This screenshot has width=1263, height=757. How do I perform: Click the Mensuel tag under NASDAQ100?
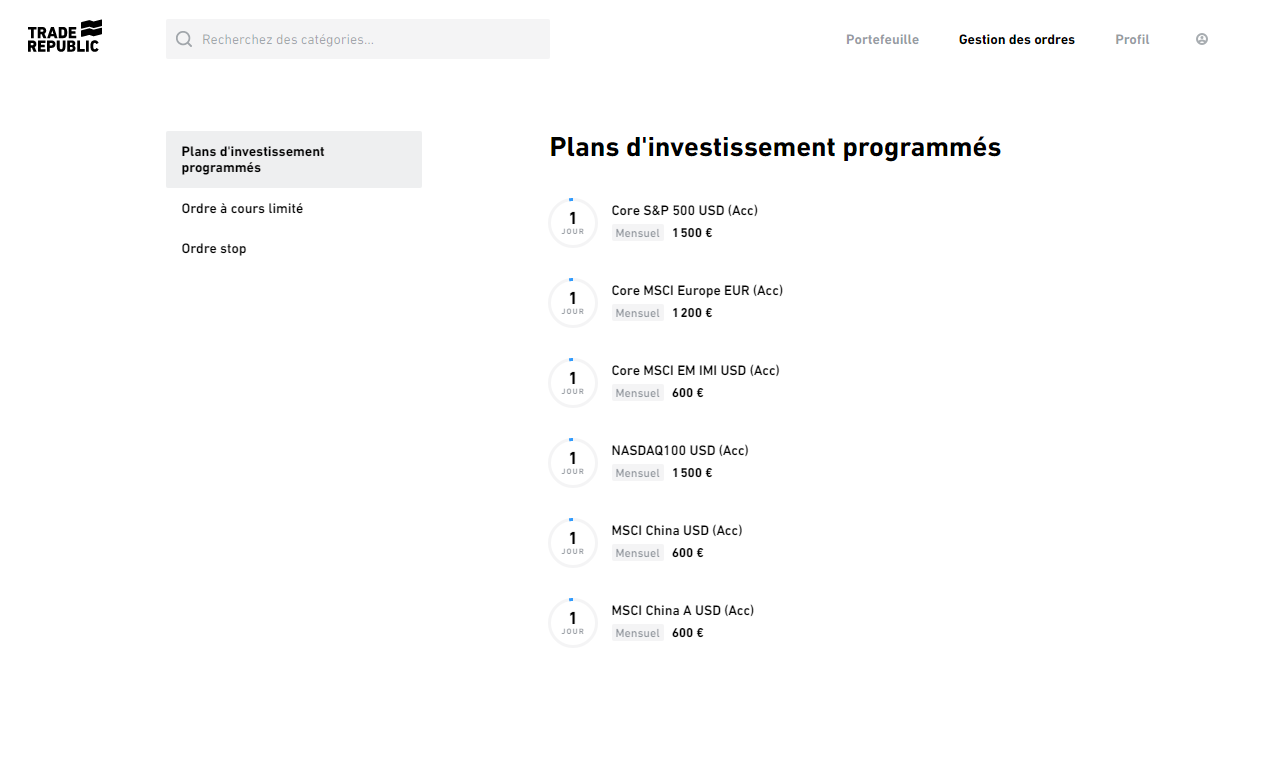click(x=638, y=473)
